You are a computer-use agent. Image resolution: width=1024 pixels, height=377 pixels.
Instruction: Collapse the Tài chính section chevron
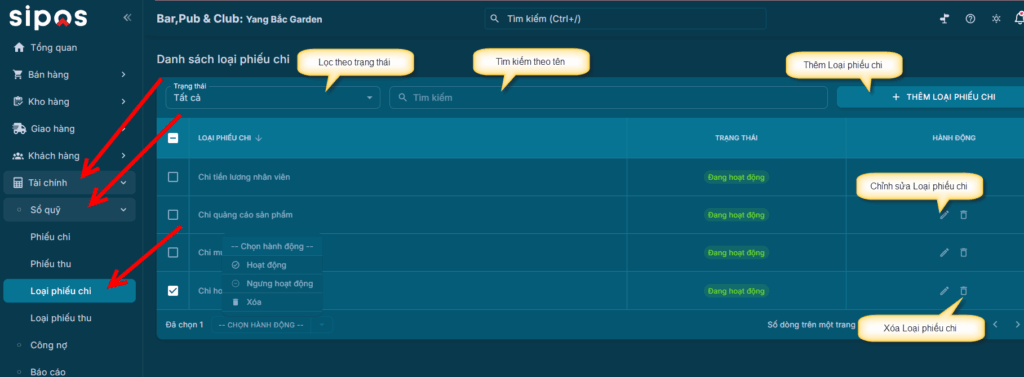pyautogui.click(x=123, y=183)
